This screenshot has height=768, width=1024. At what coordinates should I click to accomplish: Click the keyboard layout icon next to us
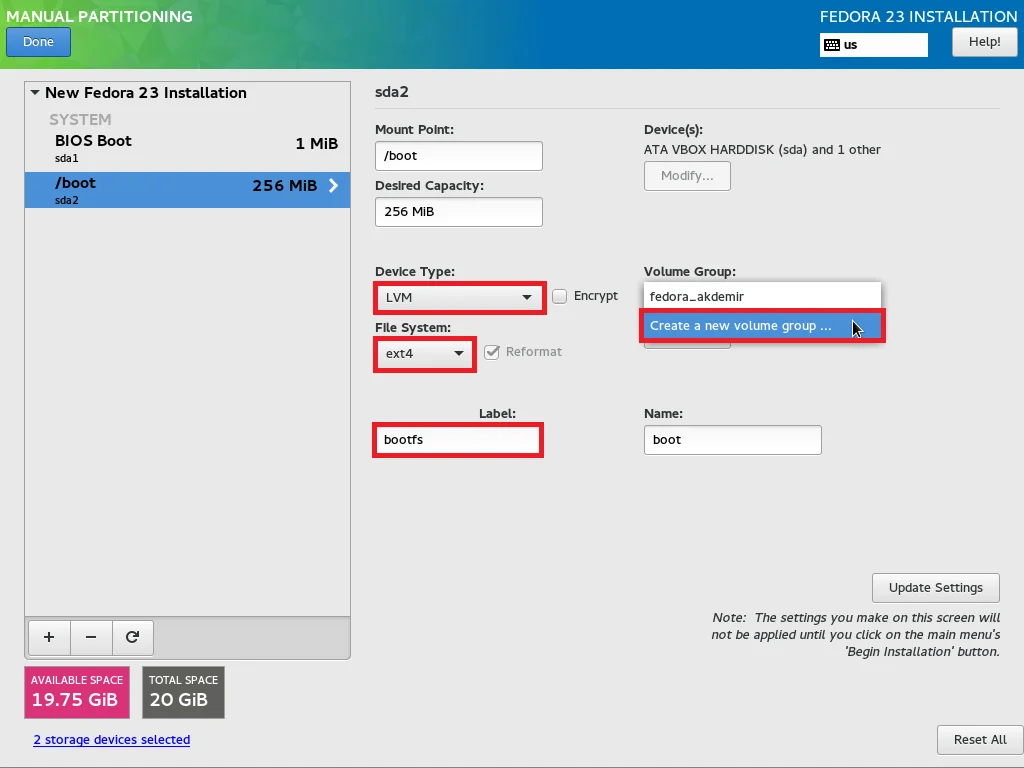831,45
